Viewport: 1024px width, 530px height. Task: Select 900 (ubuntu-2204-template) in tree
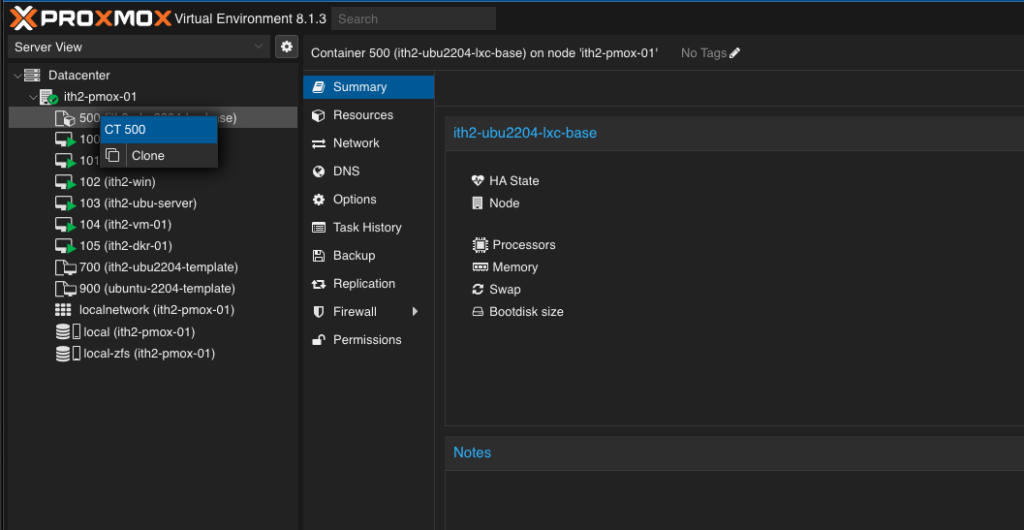click(153, 288)
